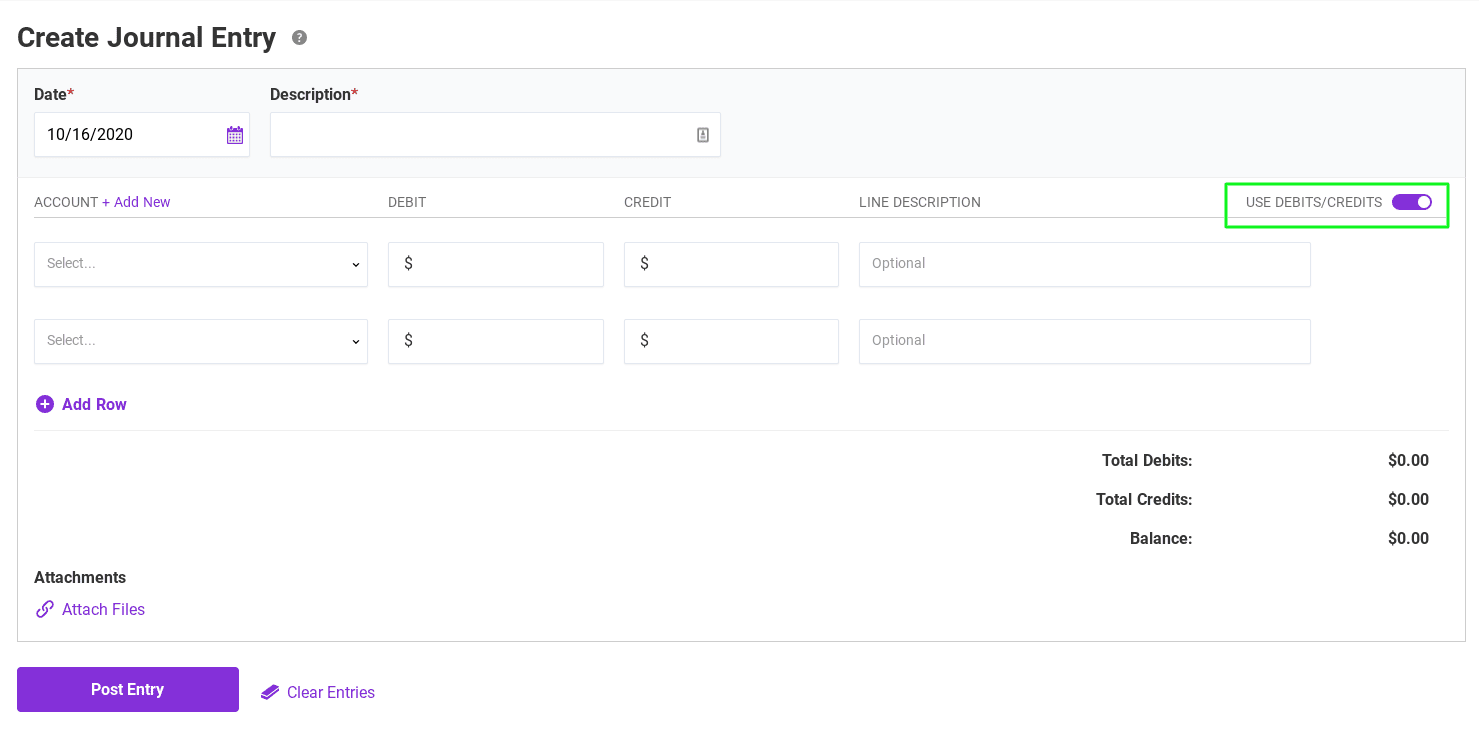Click the ACCOUNT column header
This screenshot has height=735, width=1479.
click(66, 202)
